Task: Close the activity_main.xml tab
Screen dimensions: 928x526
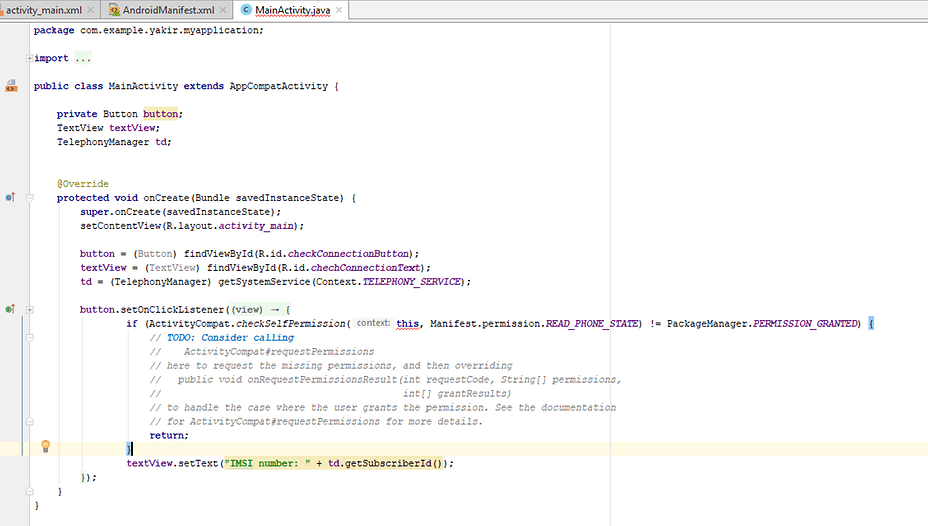Action: tap(91, 10)
